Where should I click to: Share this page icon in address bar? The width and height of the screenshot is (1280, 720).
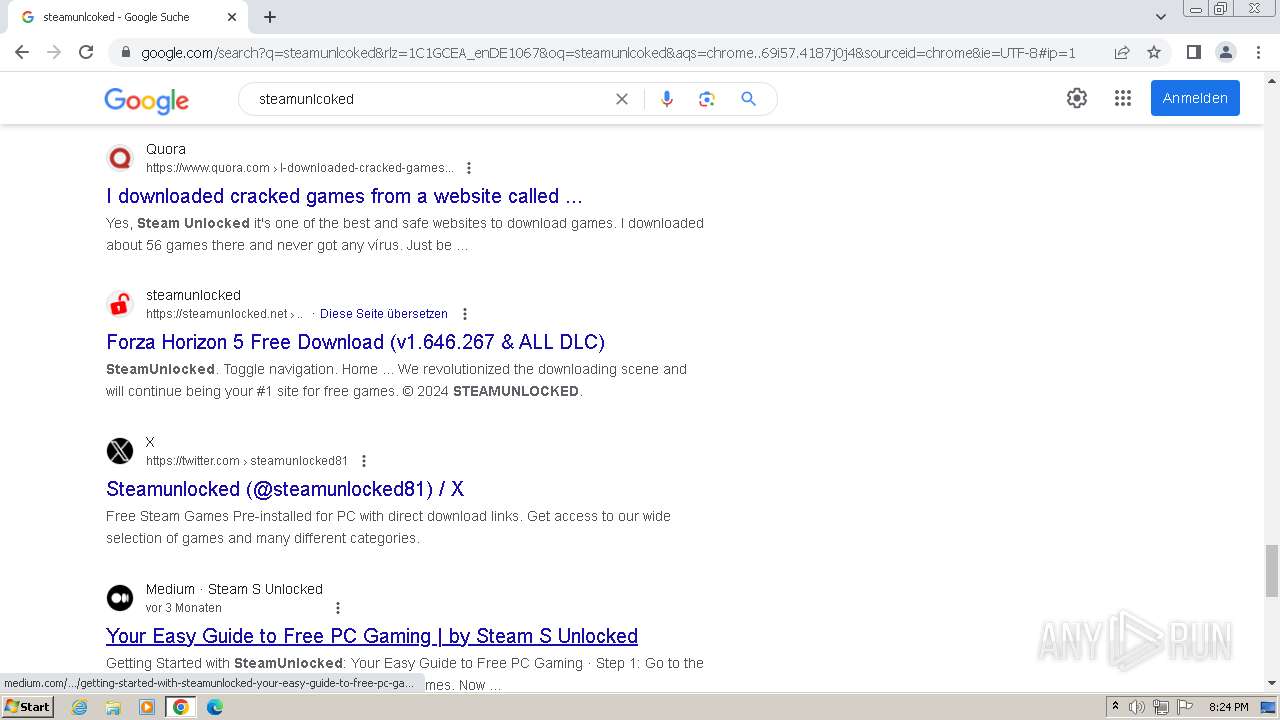tap(1122, 52)
